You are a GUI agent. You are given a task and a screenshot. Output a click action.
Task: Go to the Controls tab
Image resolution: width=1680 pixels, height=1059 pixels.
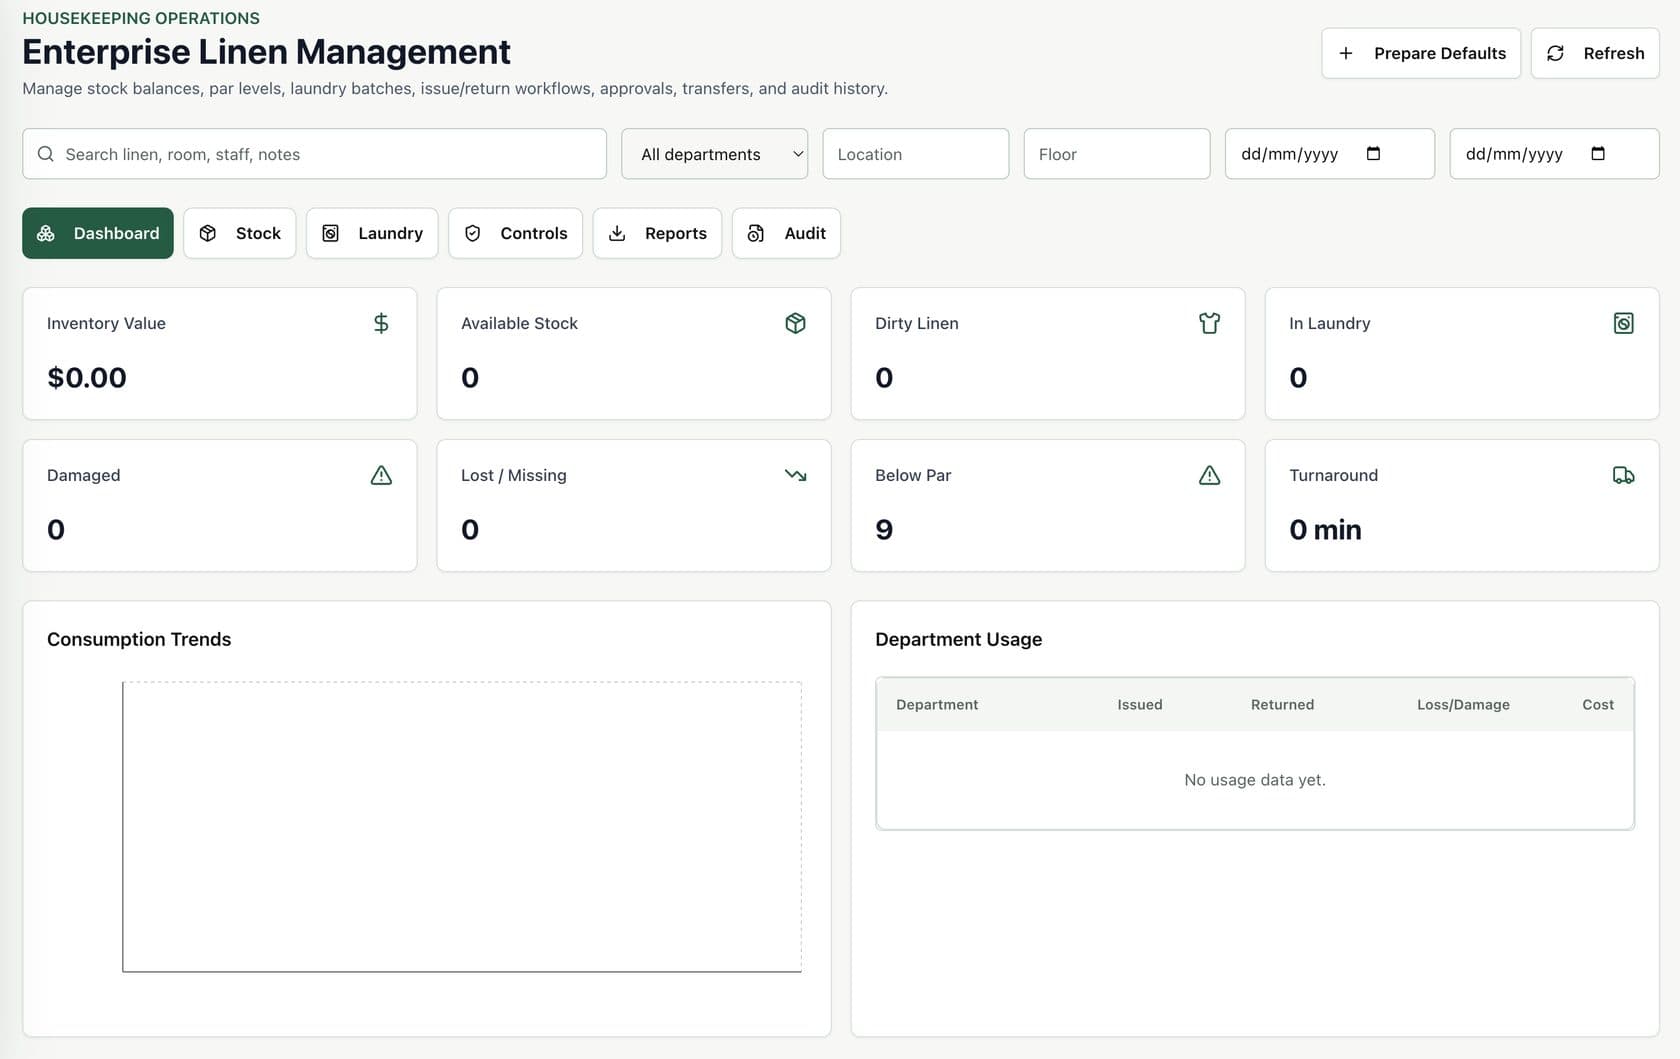pyautogui.click(x=515, y=233)
